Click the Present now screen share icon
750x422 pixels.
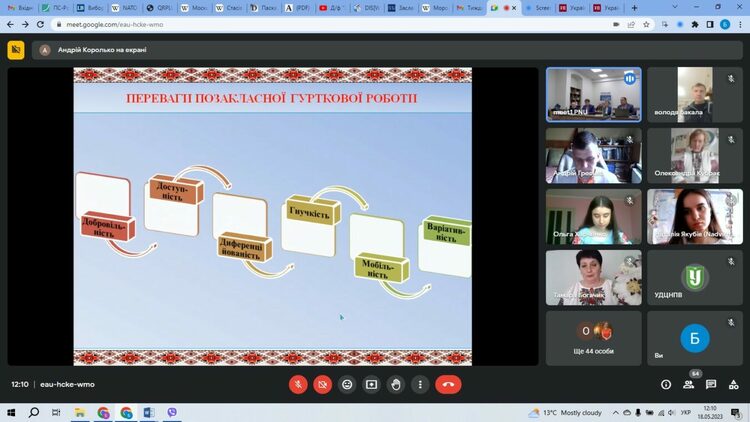tap(372, 384)
